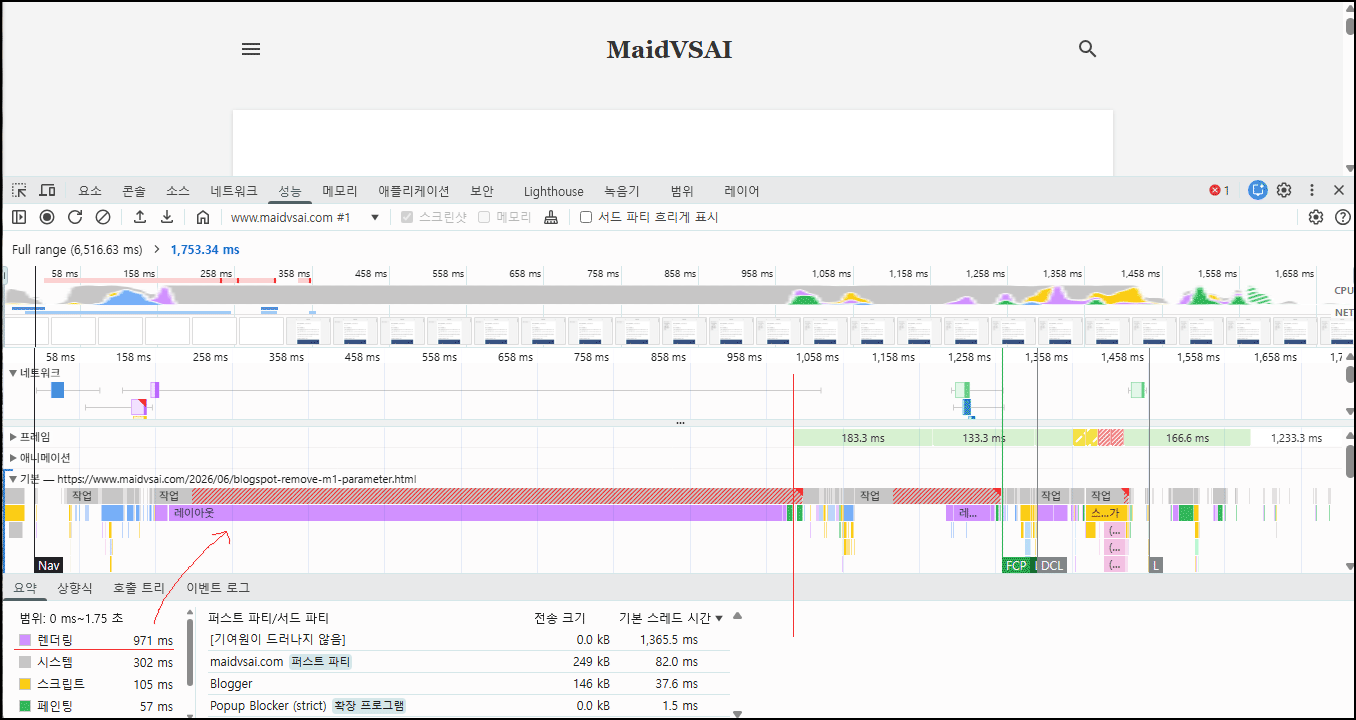Sort by 기본 스레드 시간 column arrow
Viewport: 1356px width, 720px height.
pyautogui.click(x=719, y=618)
